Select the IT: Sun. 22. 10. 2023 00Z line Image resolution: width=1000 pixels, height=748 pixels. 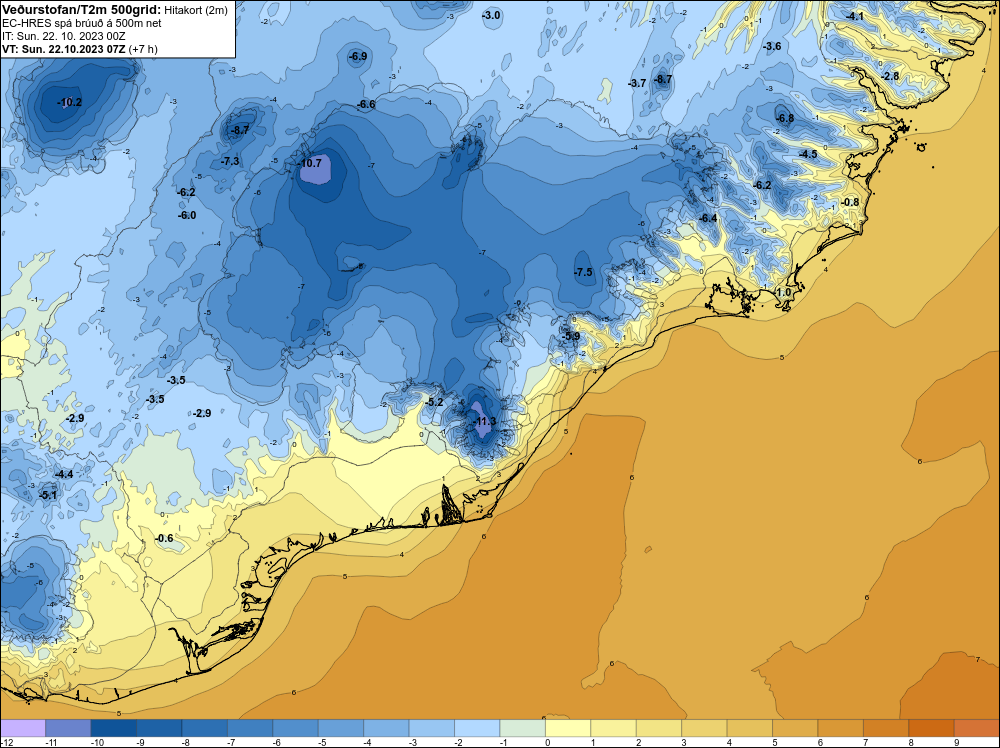(64, 36)
